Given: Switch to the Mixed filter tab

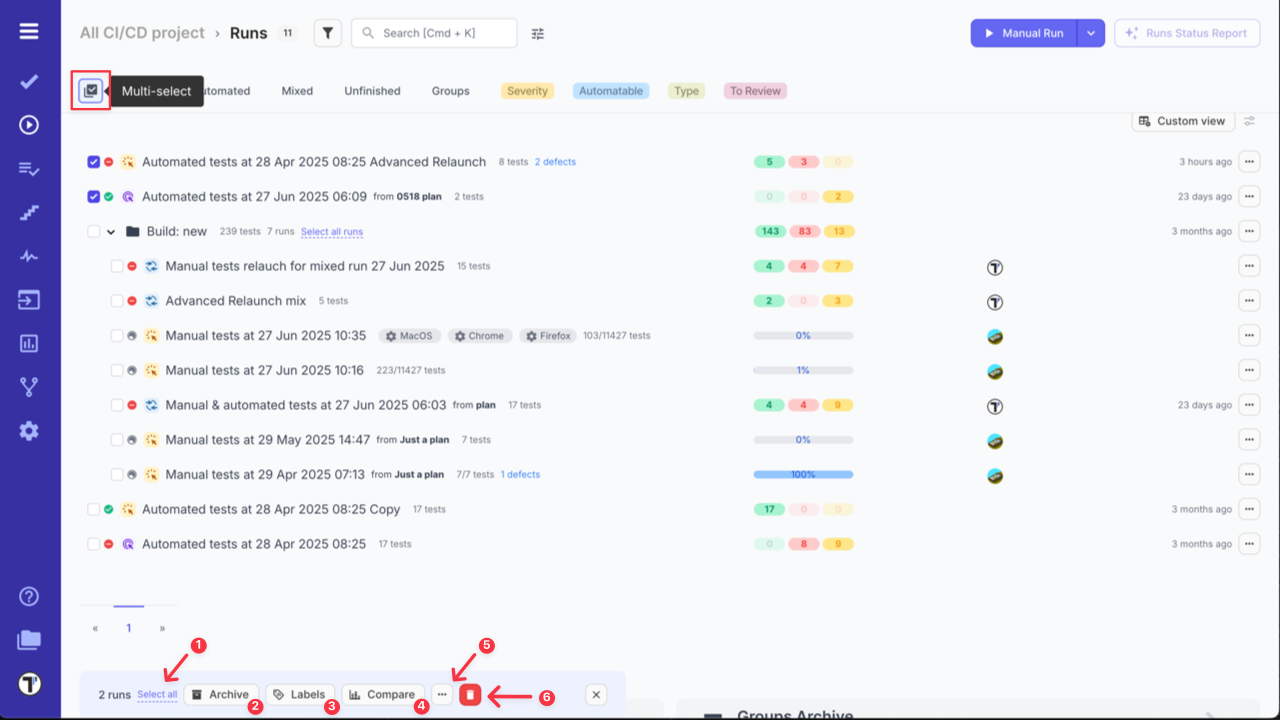Looking at the screenshot, I should (x=297, y=90).
